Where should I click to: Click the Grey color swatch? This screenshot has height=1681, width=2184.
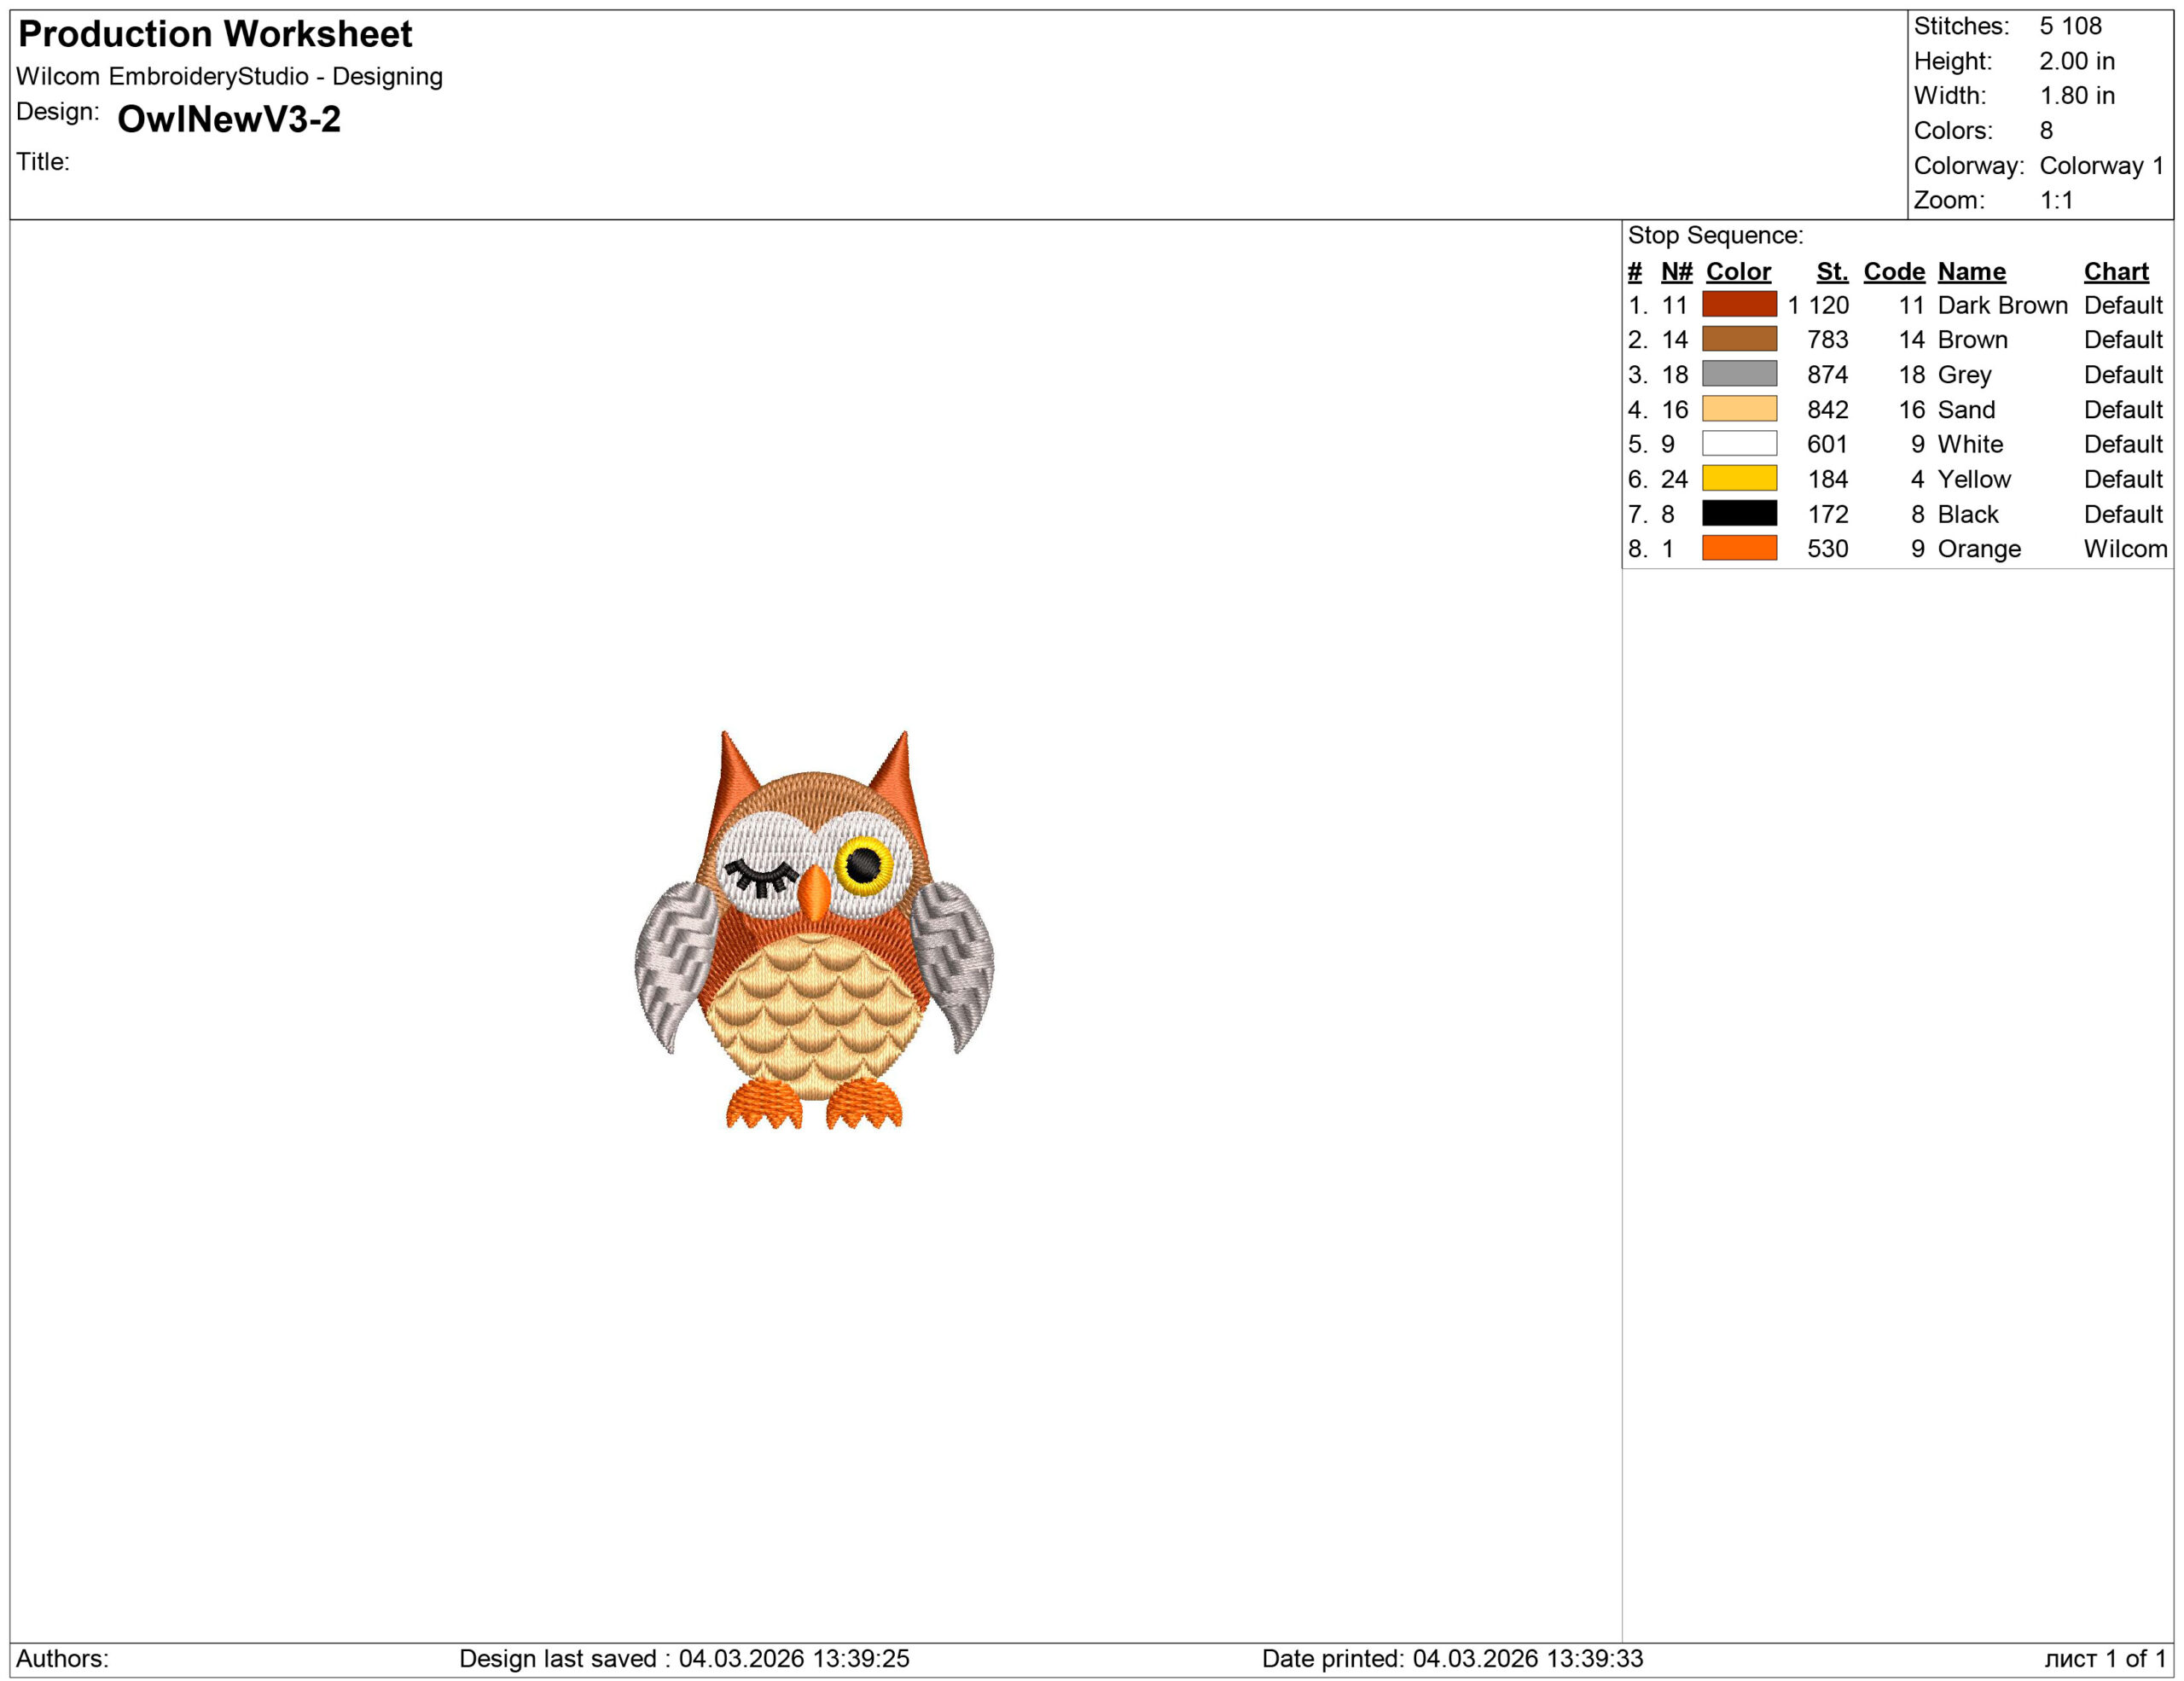coord(1740,375)
